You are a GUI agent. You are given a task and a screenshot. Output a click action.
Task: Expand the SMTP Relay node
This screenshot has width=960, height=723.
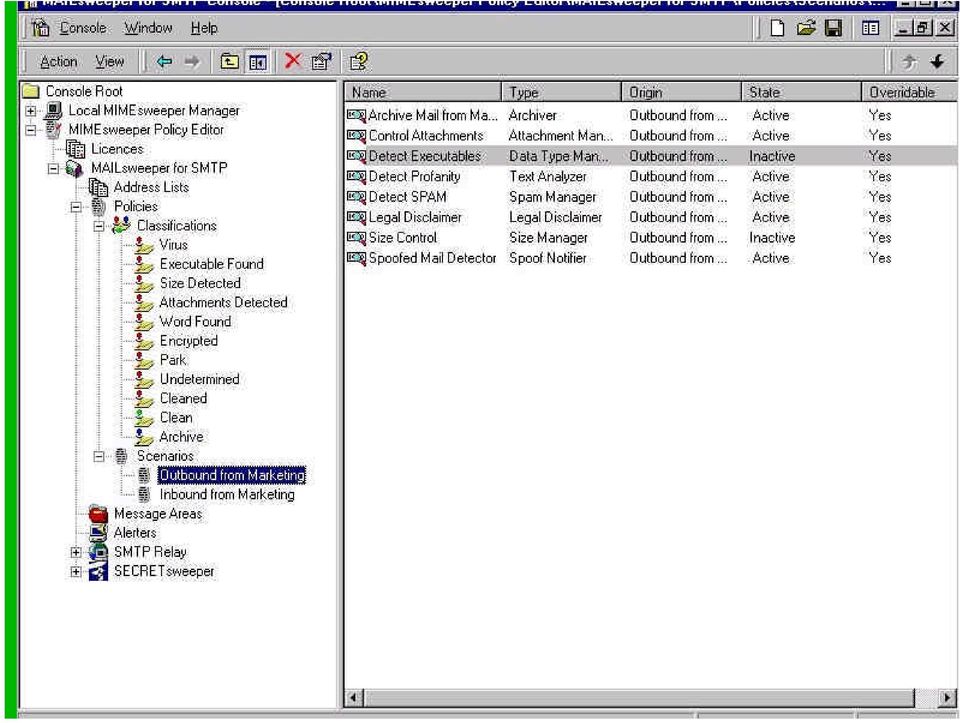click(x=76, y=552)
